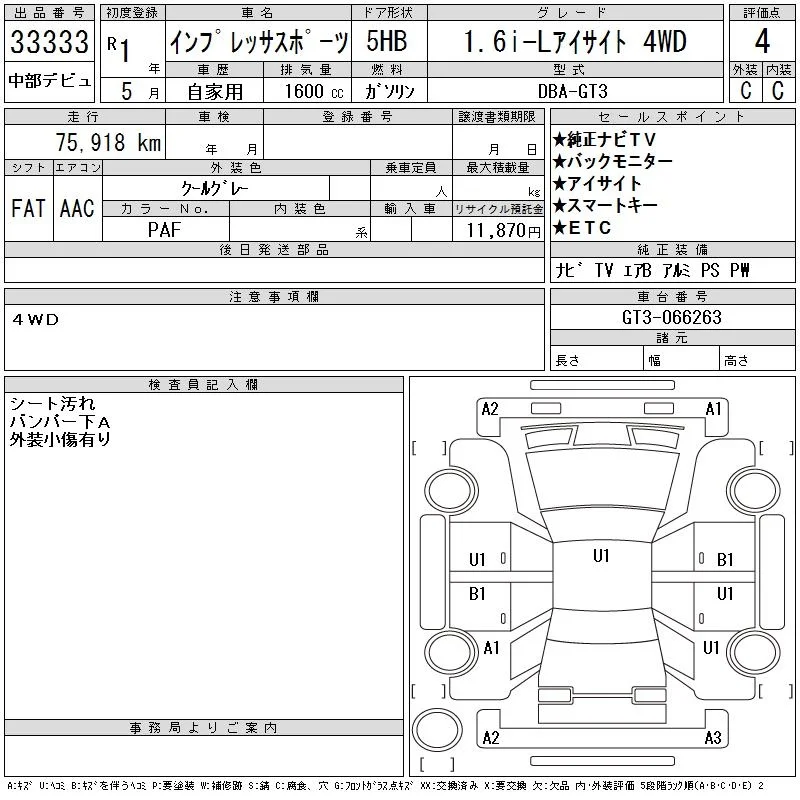Viewport: 800px width, 800px height.
Task: Click the lot number 33333
Action: tap(49, 42)
